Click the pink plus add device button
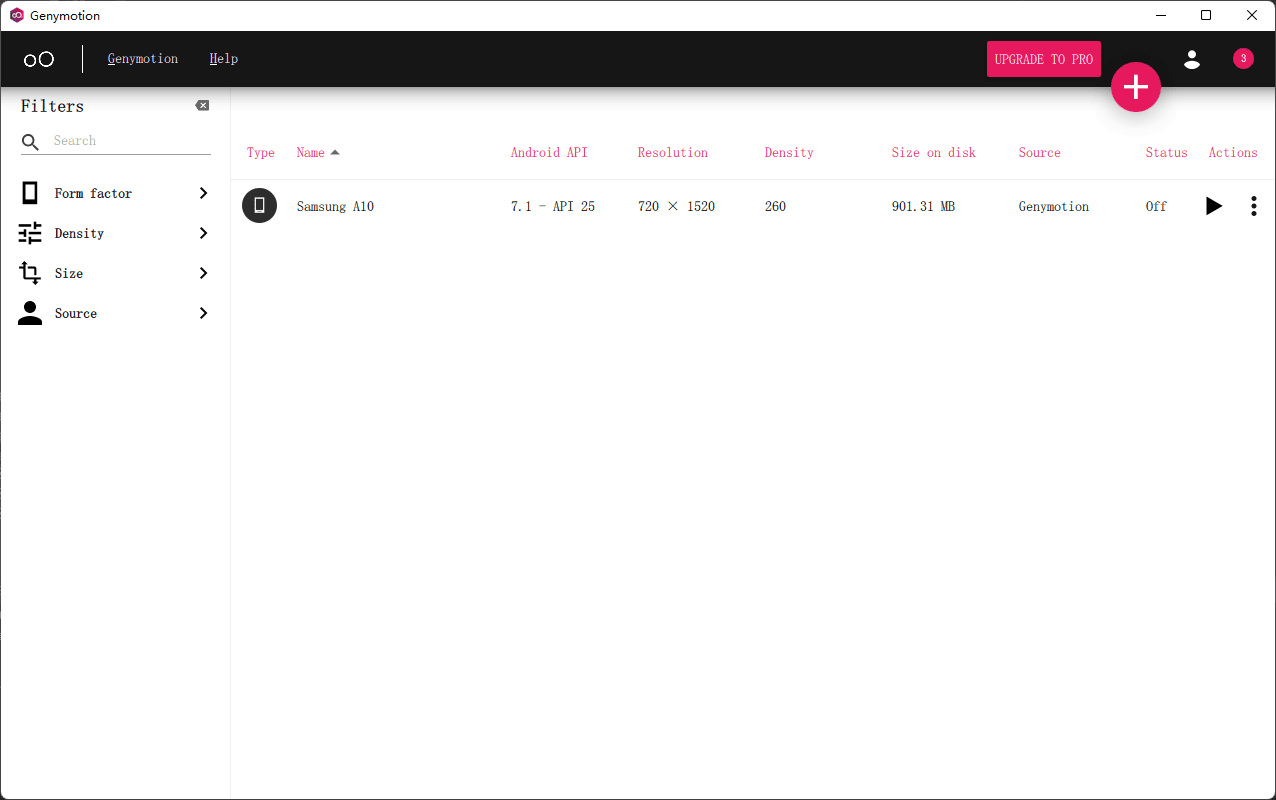The height and width of the screenshot is (800, 1276). pyautogui.click(x=1135, y=87)
